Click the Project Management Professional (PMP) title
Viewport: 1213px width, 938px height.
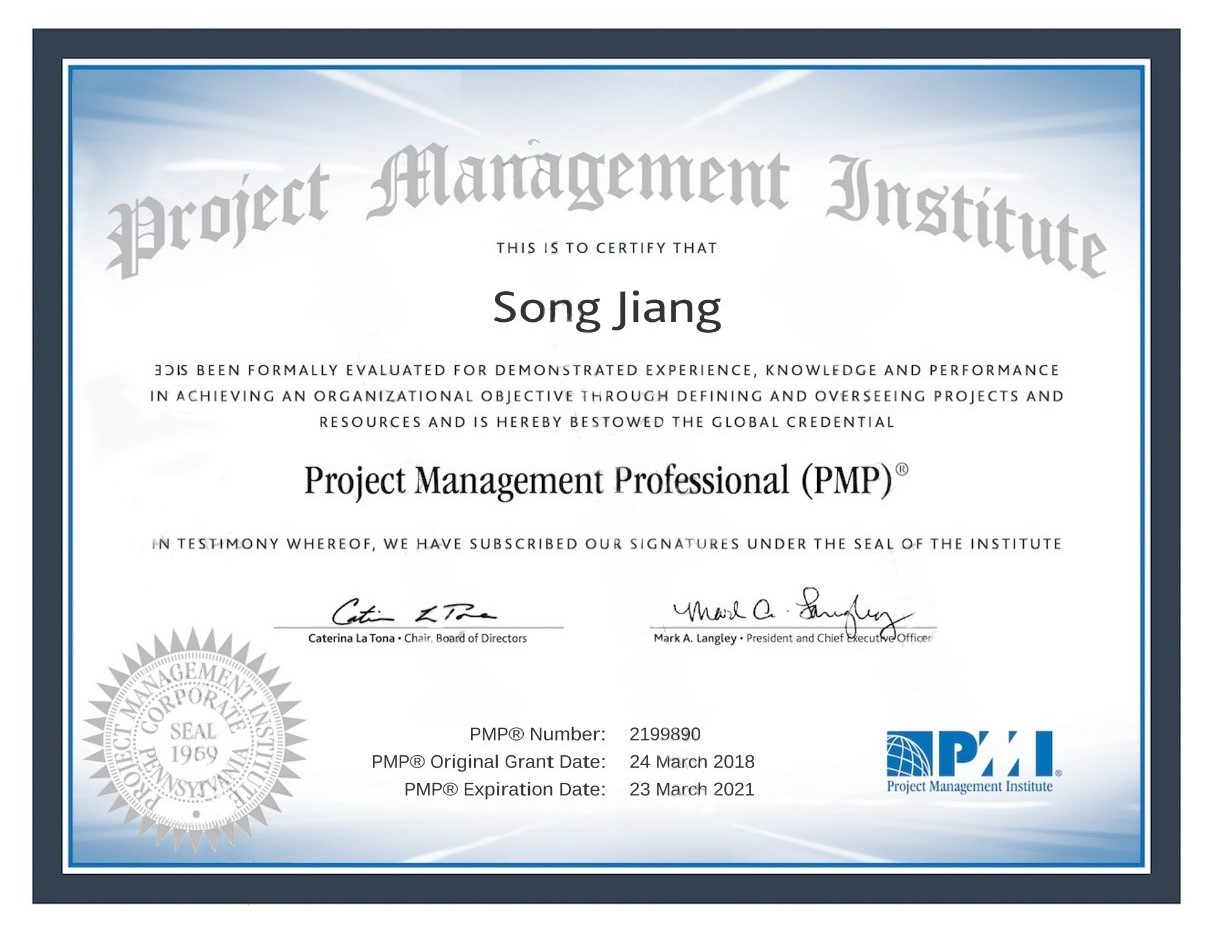(607, 482)
